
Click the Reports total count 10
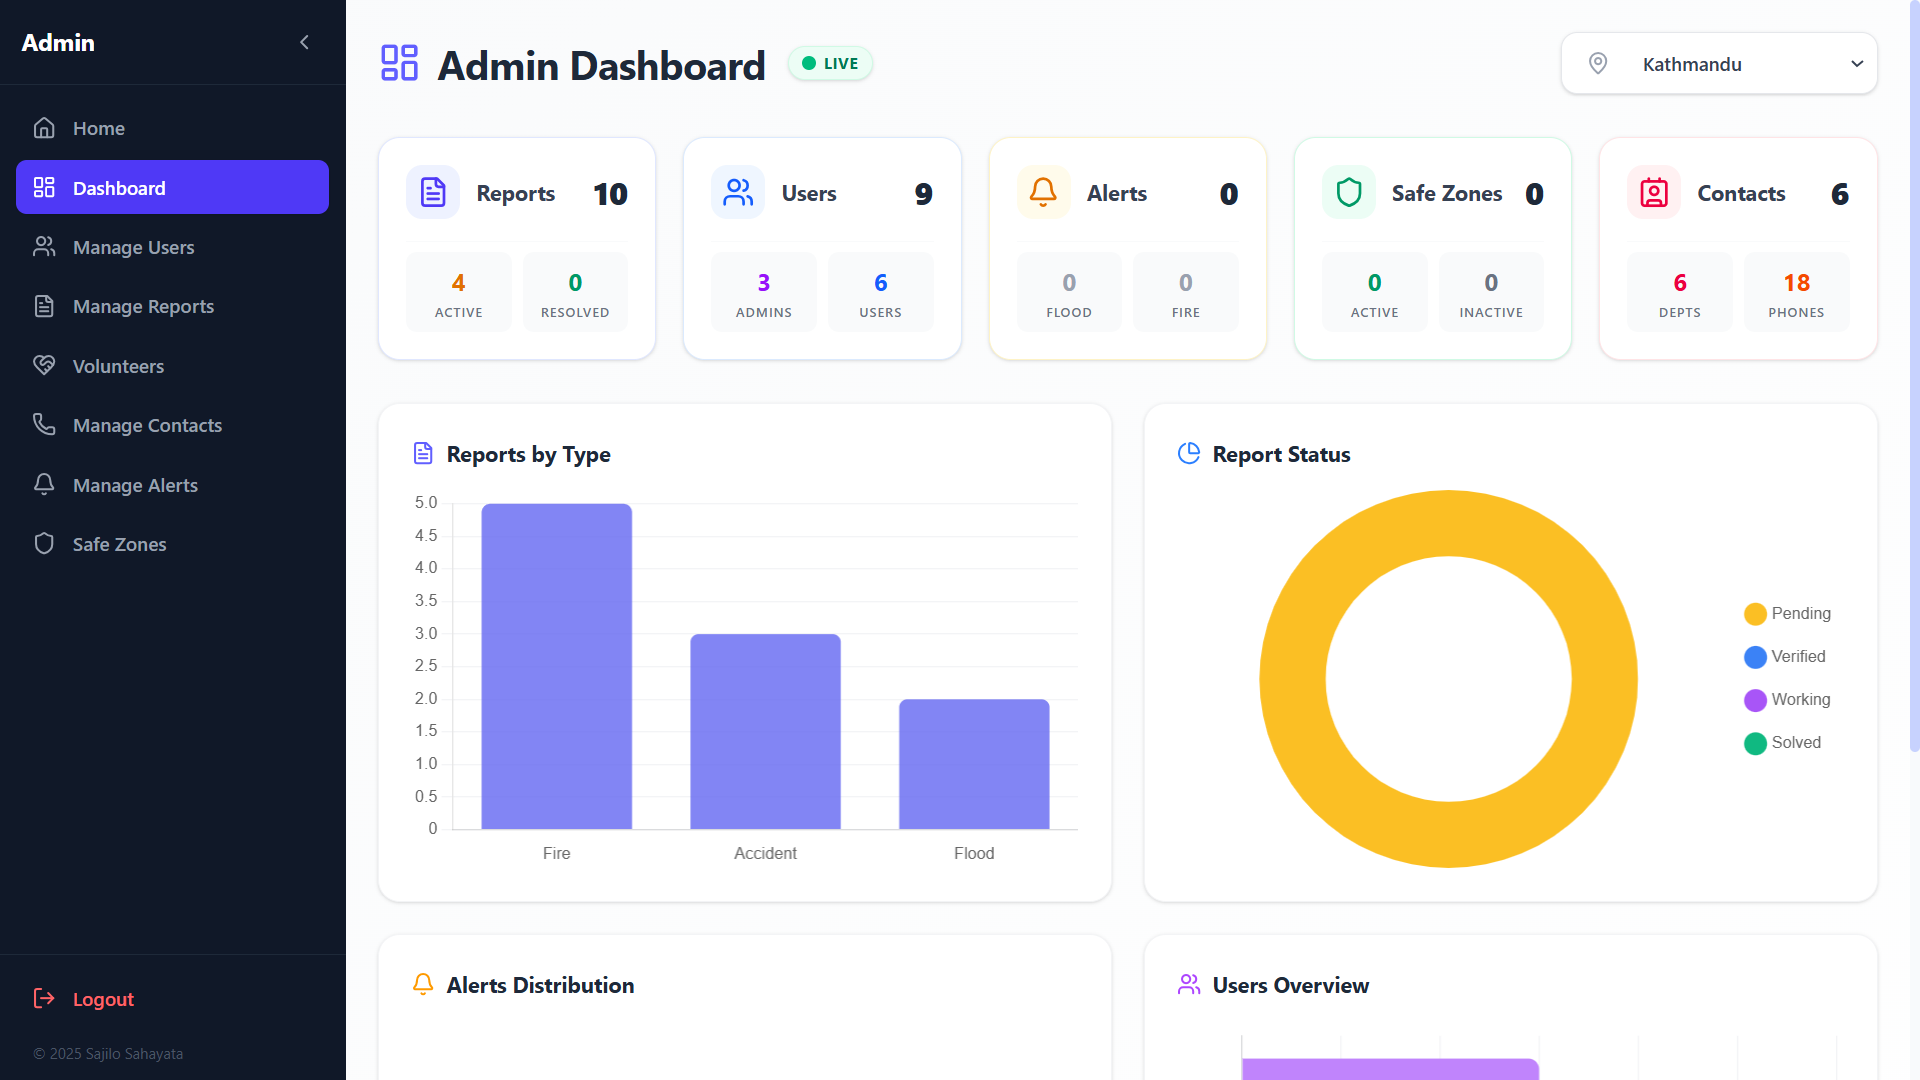(610, 193)
